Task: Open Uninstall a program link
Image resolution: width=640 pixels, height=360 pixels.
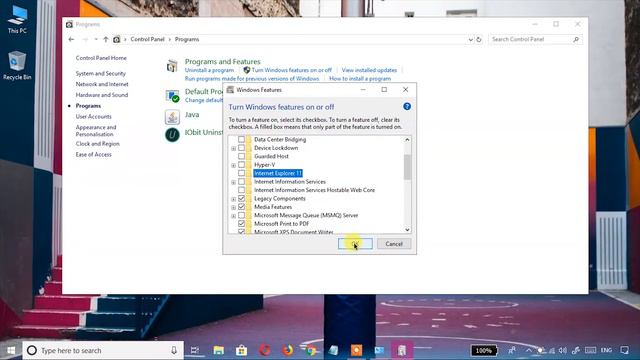Action: point(209,70)
